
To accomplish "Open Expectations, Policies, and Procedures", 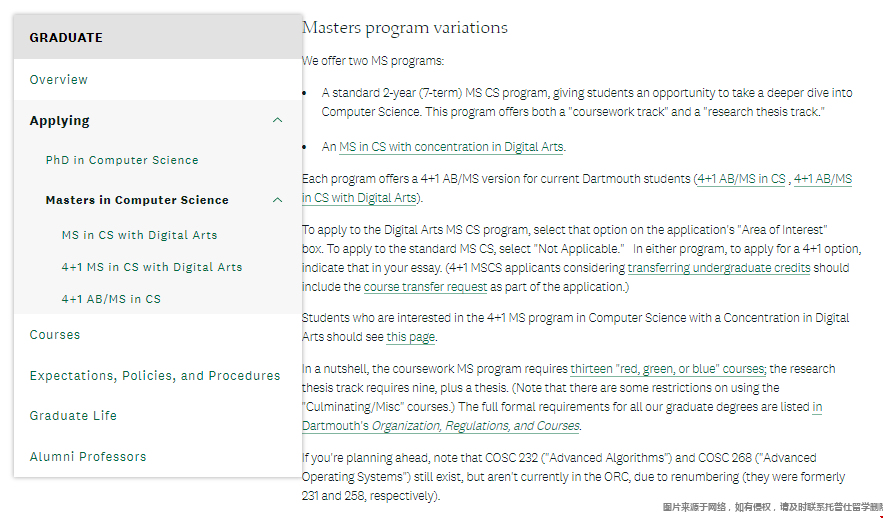I will 155,376.
